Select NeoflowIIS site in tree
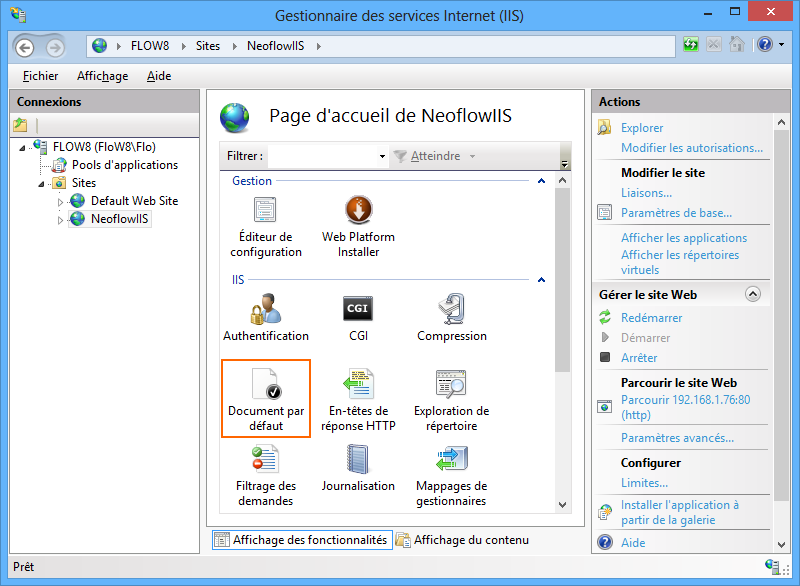 119,219
